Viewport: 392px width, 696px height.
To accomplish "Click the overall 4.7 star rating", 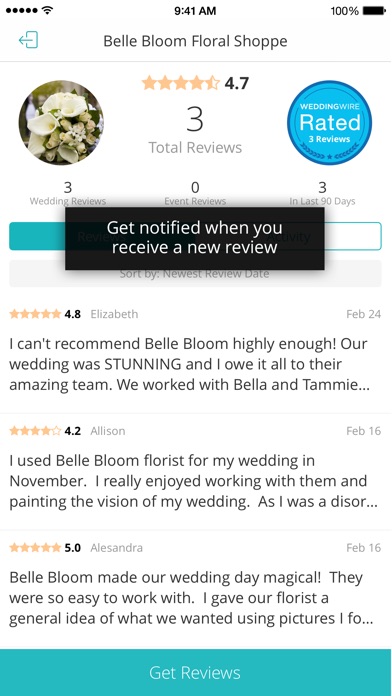I will coord(195,83).
